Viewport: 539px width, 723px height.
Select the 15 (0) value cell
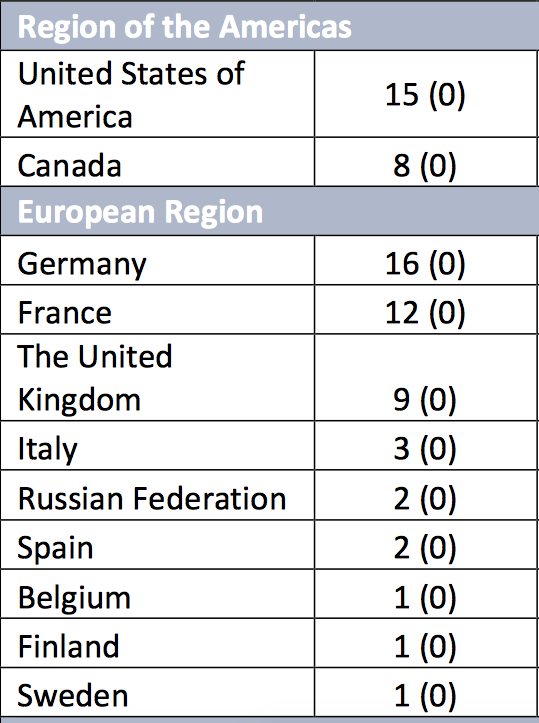426,94
